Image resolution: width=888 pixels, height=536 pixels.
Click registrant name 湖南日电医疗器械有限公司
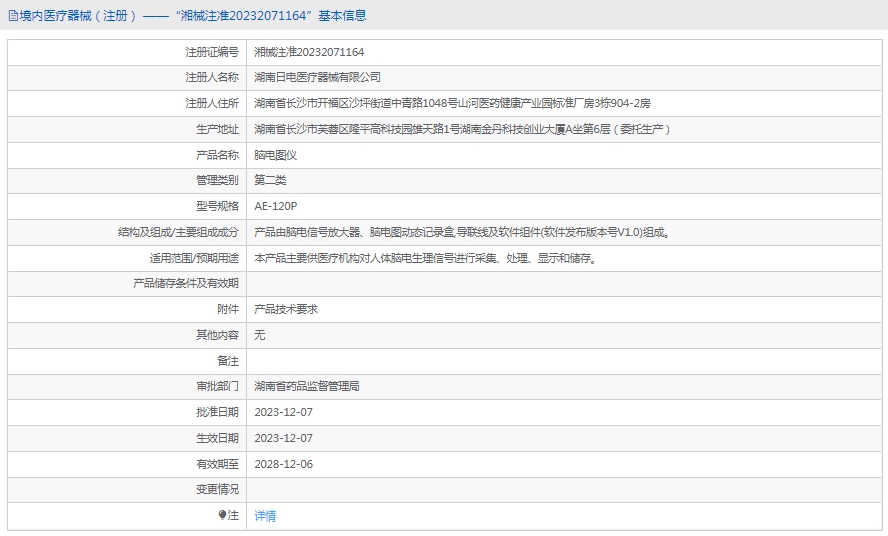click(317, 77)
